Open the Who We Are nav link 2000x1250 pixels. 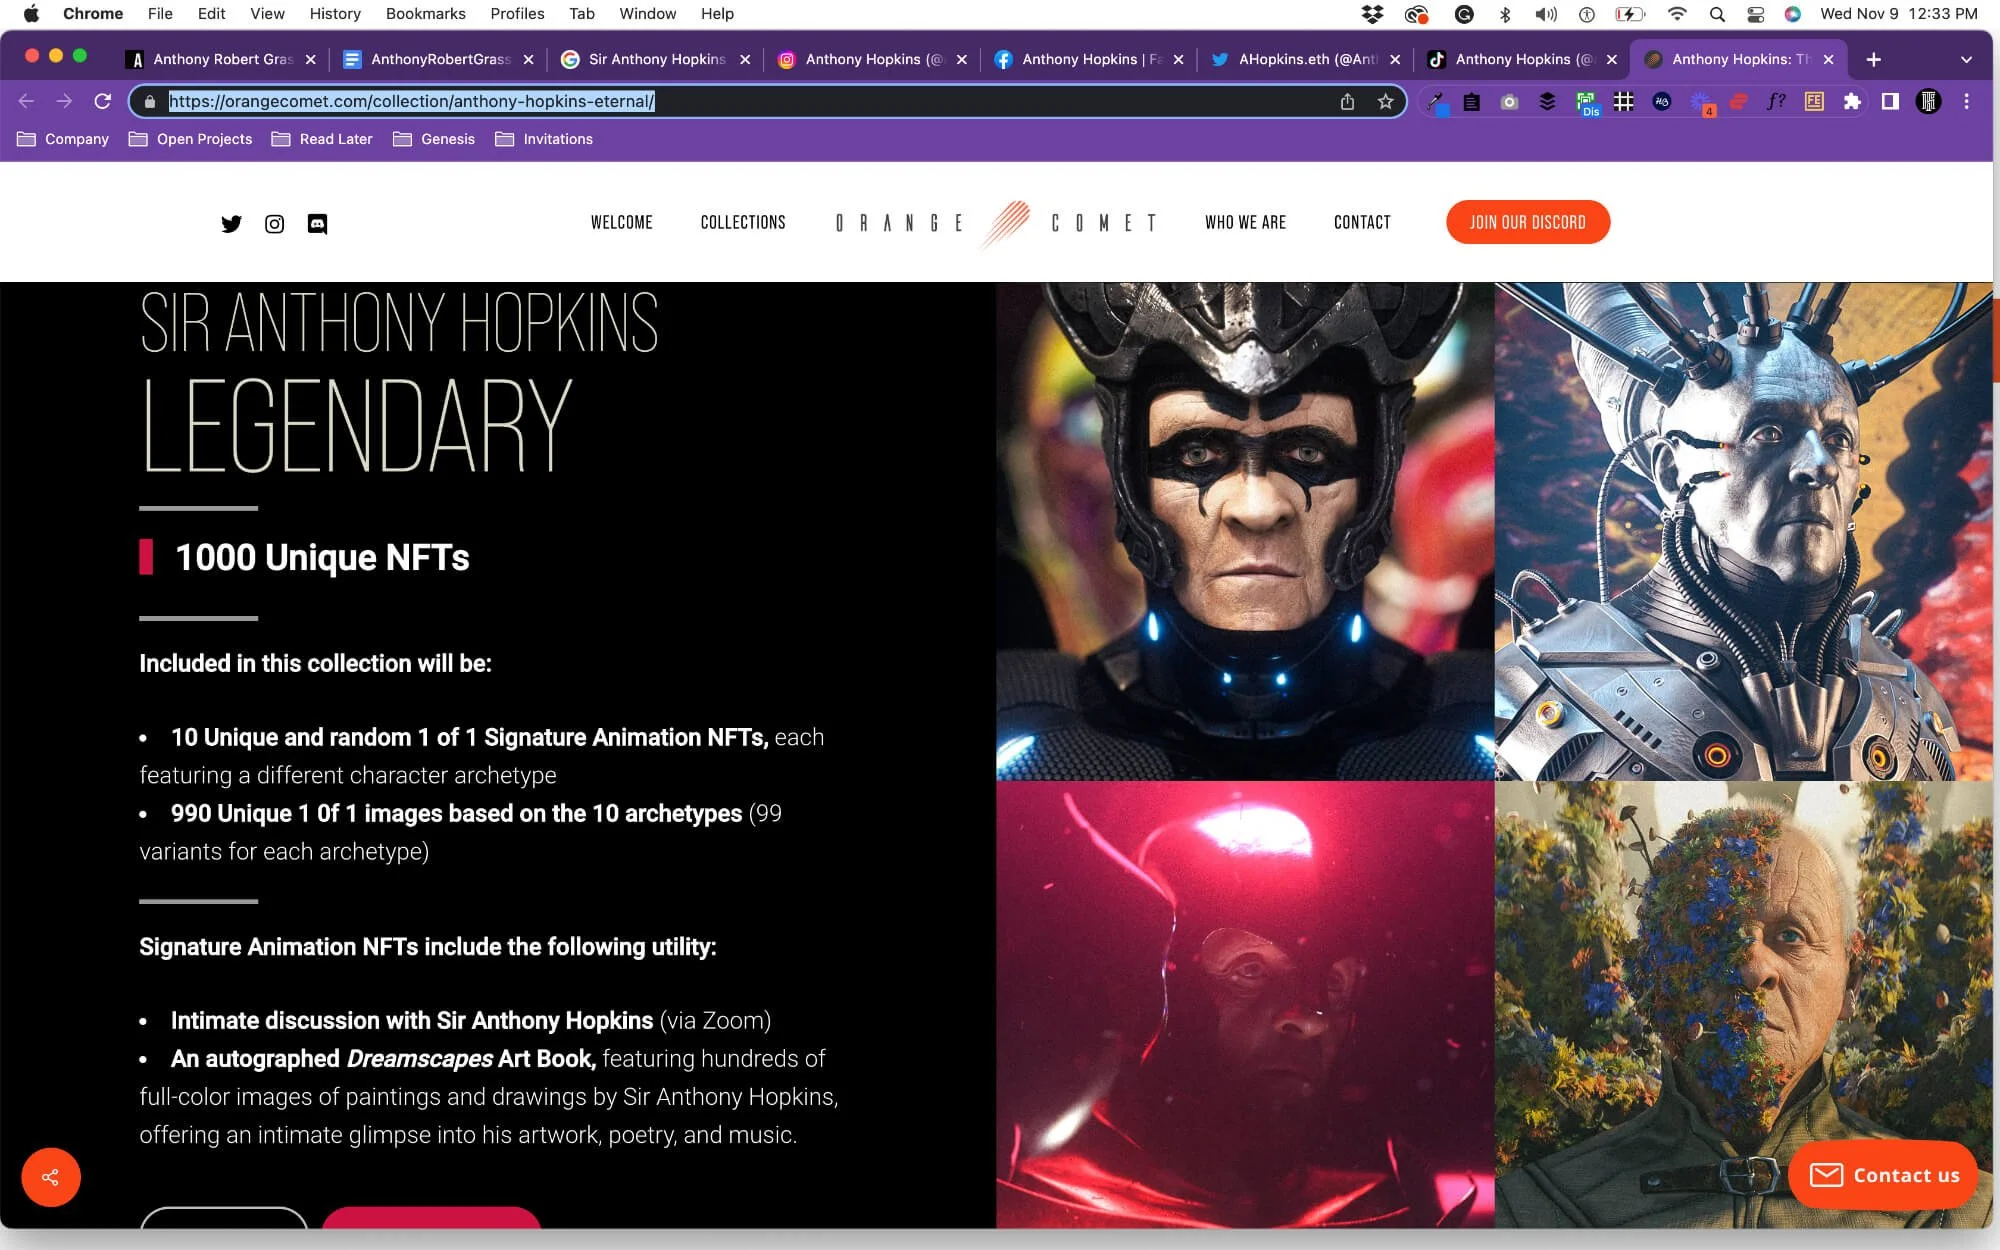pos(1245,222)
